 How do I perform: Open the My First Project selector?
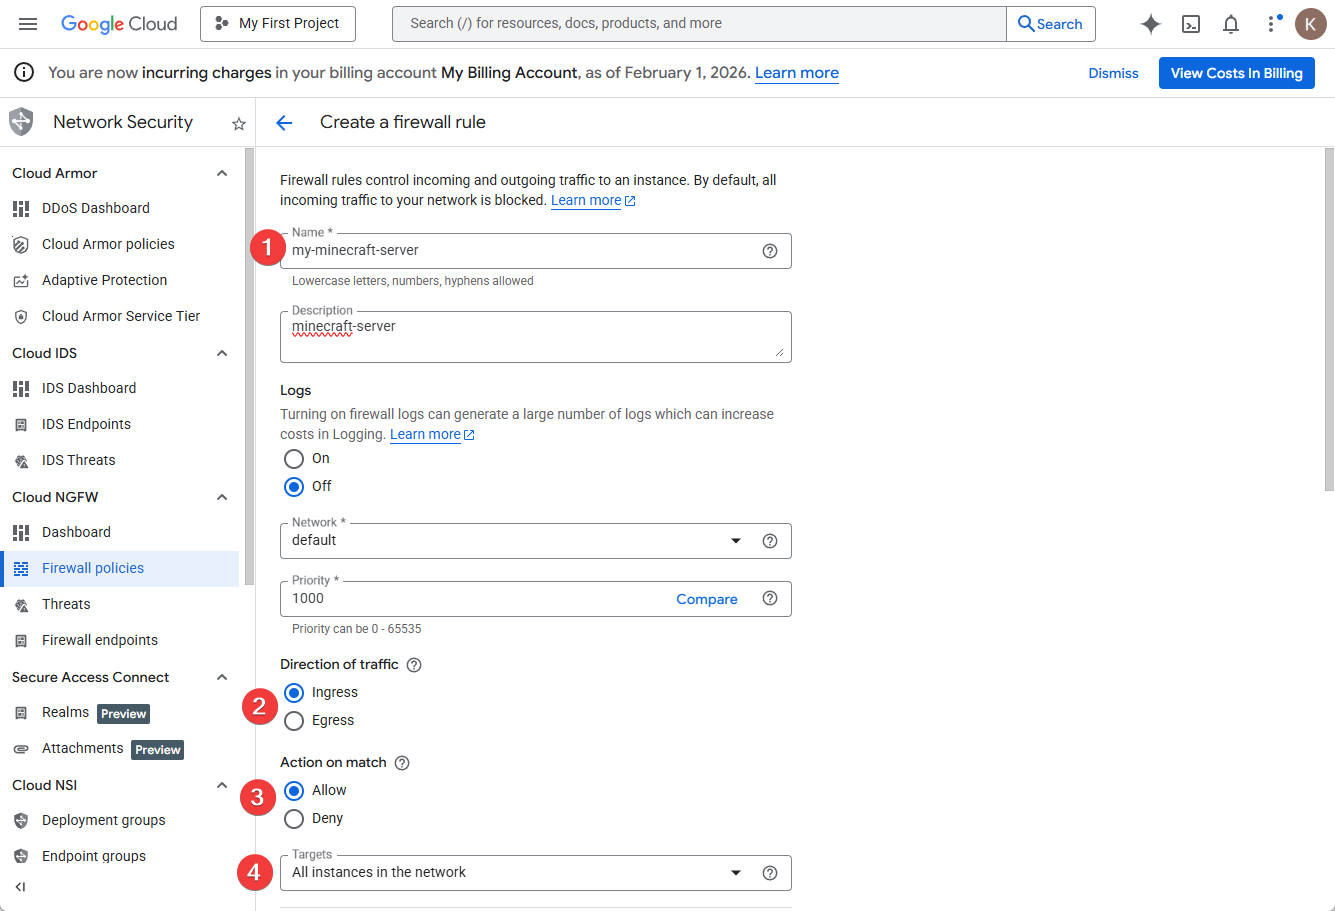(278, 24)
